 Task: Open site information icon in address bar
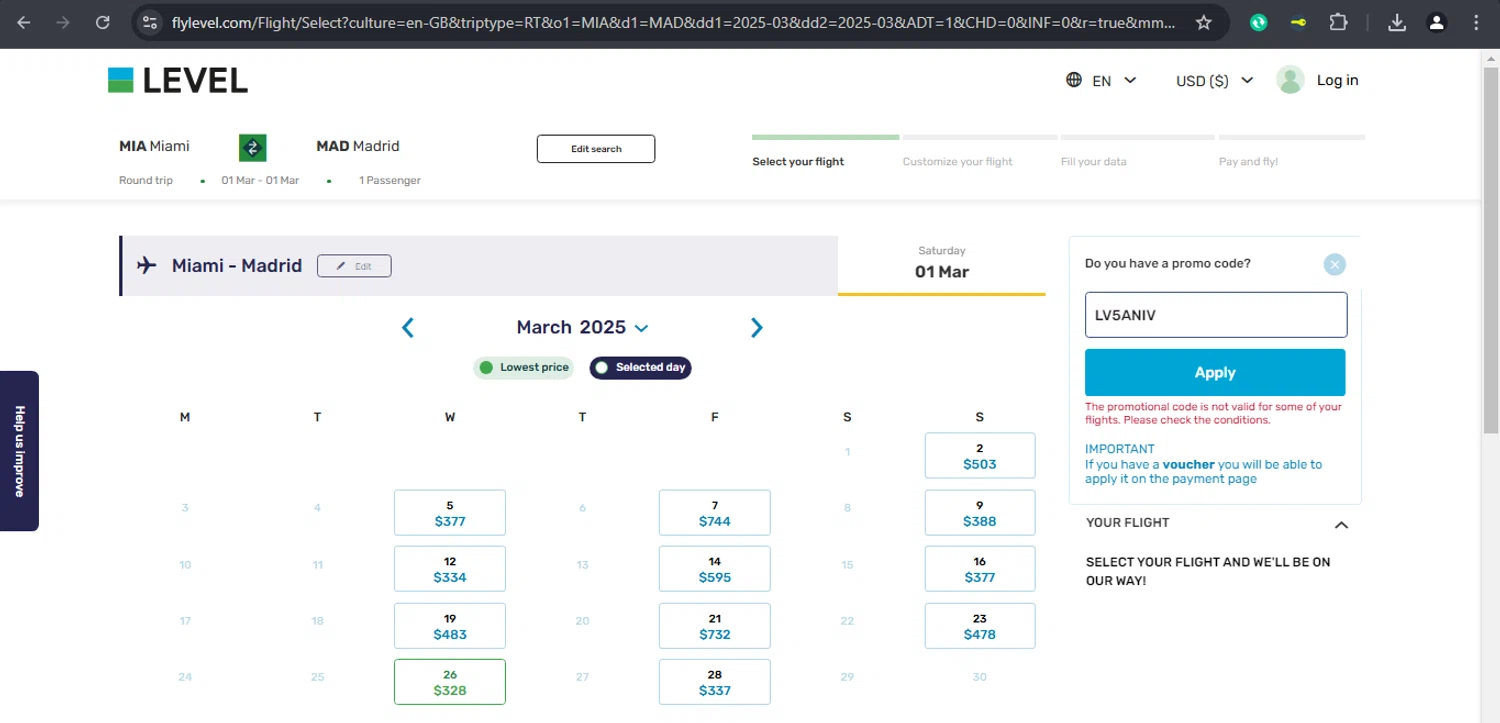point(149,22)
